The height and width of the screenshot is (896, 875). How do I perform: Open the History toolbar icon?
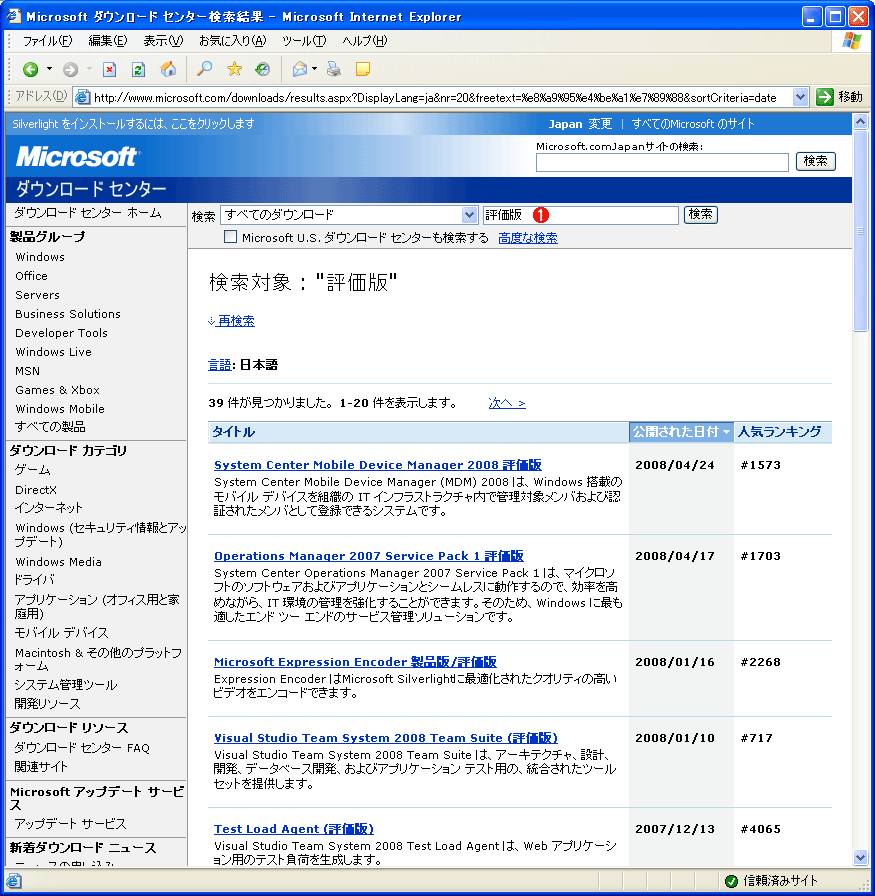(x=263, y=69)
